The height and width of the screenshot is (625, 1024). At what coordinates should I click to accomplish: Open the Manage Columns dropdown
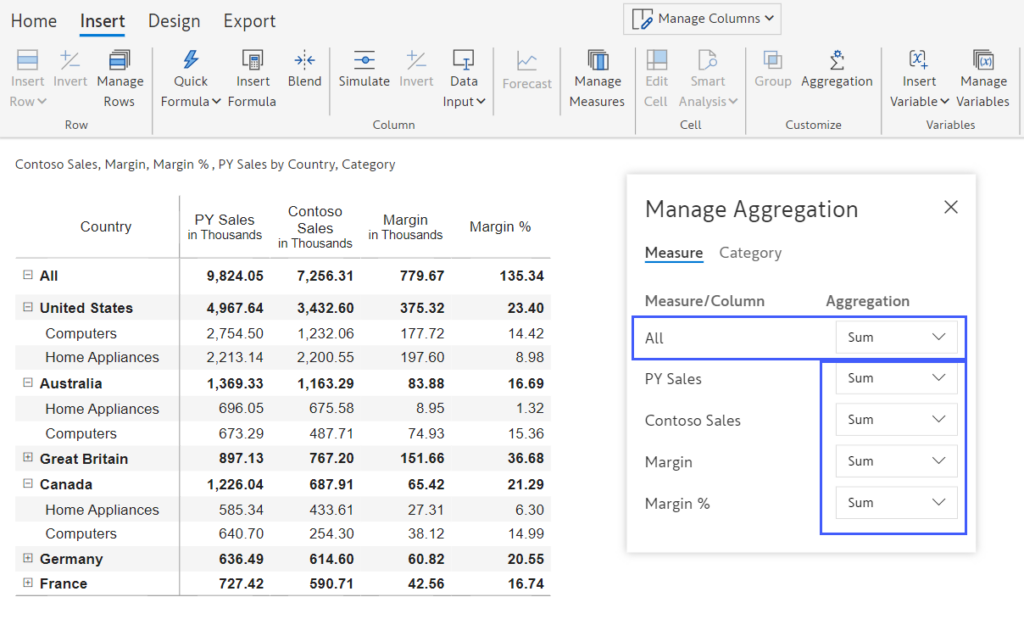[x=702, y=19]
